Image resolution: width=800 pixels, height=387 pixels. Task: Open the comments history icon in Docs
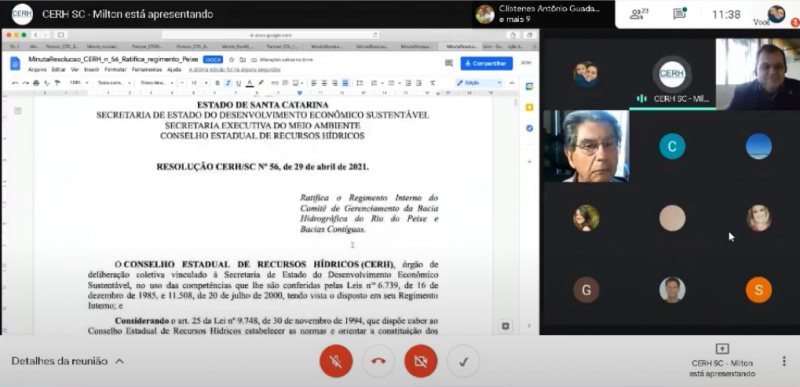(x=449, y=63)
